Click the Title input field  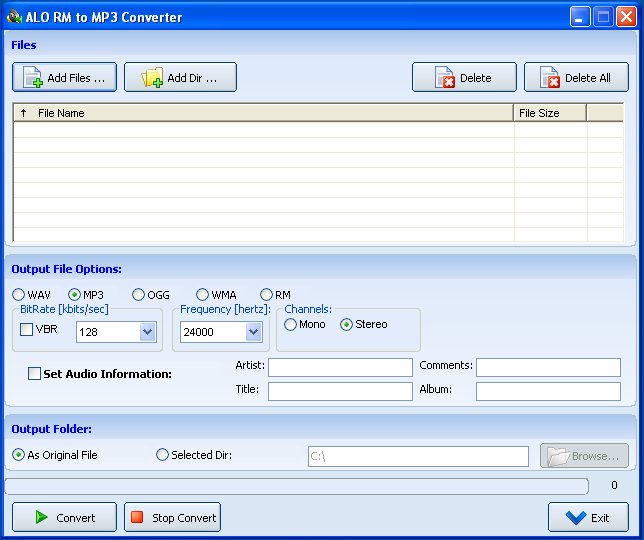(x=340, y=391)
